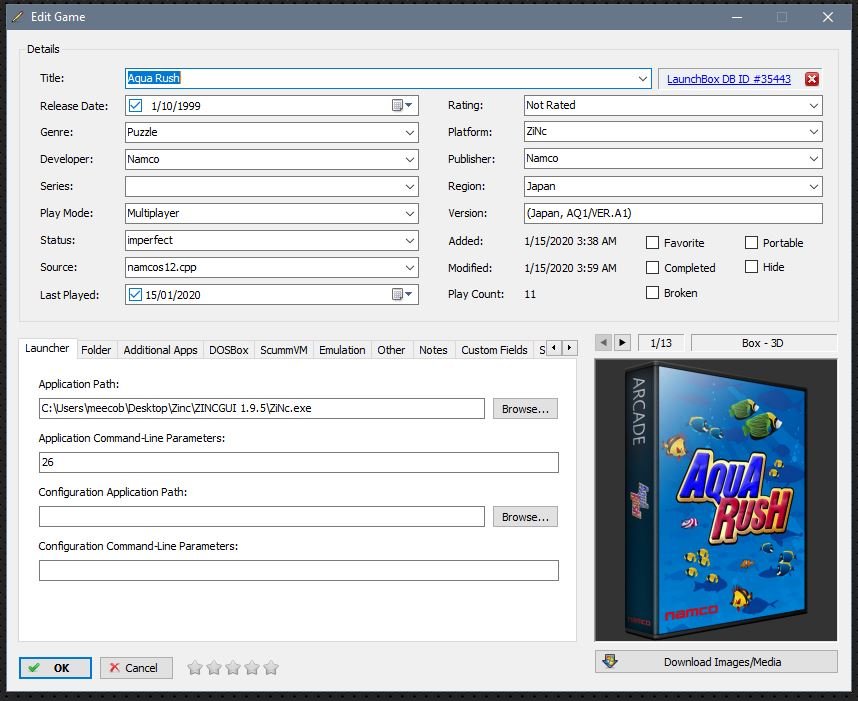The width and height of the screenshot is (858, 701).
Task: Check the Completed checkbox
Action: [x=652, y=268]
